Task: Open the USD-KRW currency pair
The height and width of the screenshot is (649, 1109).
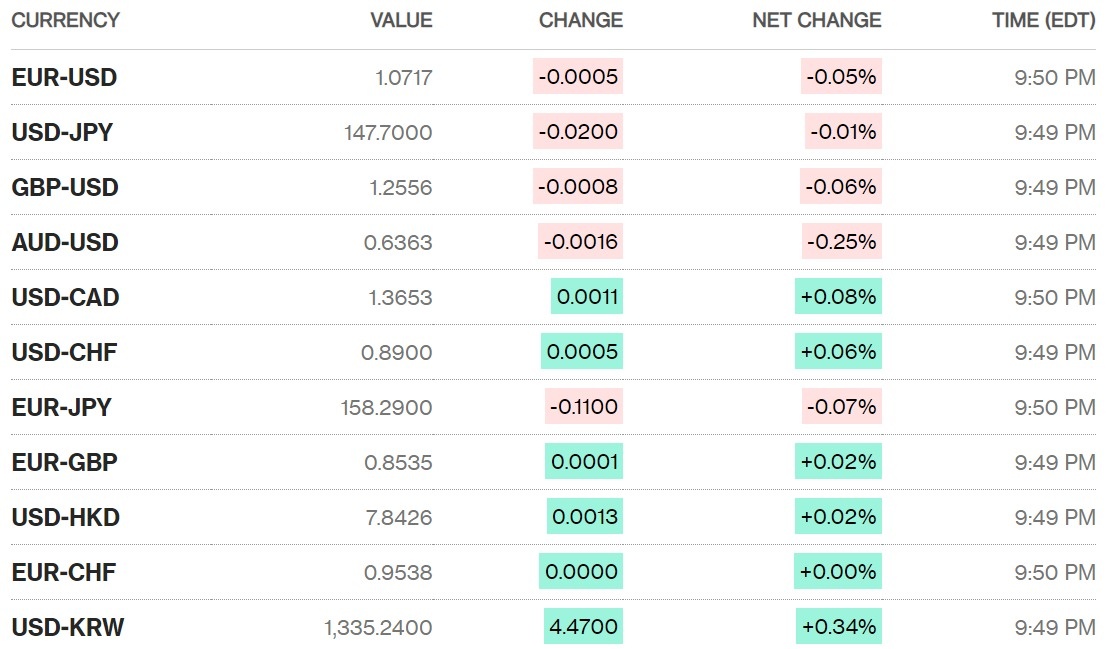Action: tap(67, 627)
